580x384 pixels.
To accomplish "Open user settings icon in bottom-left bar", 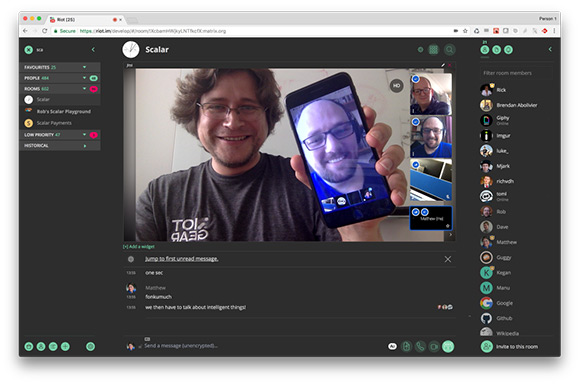I will pyautogui.click(x=91, y=346).
